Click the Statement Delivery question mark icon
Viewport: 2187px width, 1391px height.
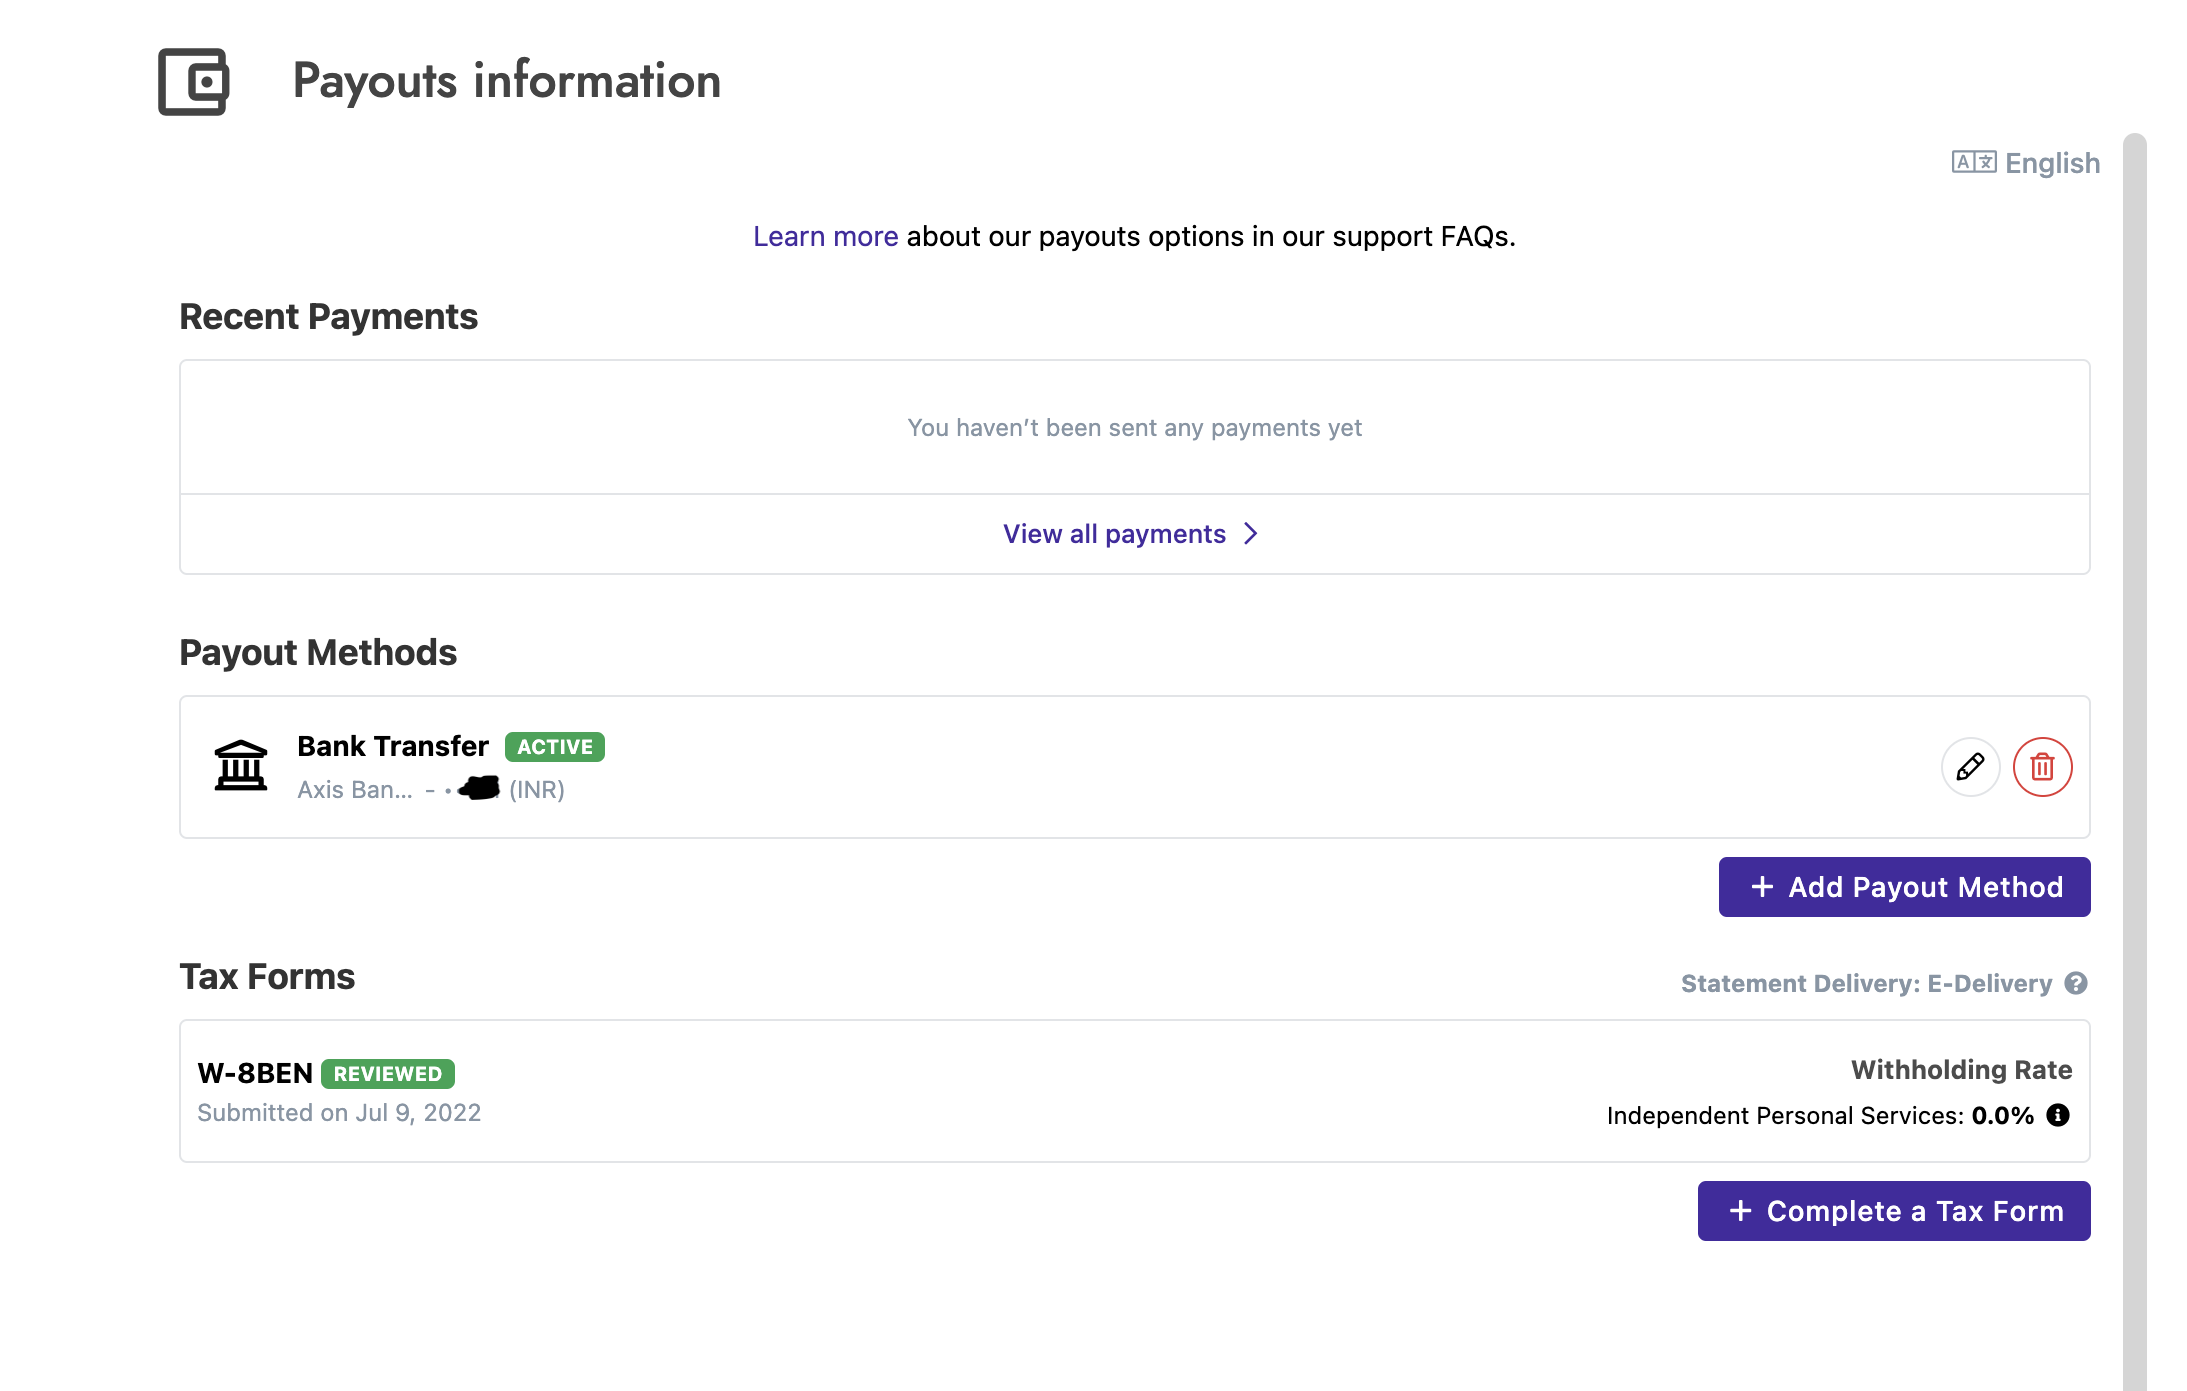(x=2076, y=983)
